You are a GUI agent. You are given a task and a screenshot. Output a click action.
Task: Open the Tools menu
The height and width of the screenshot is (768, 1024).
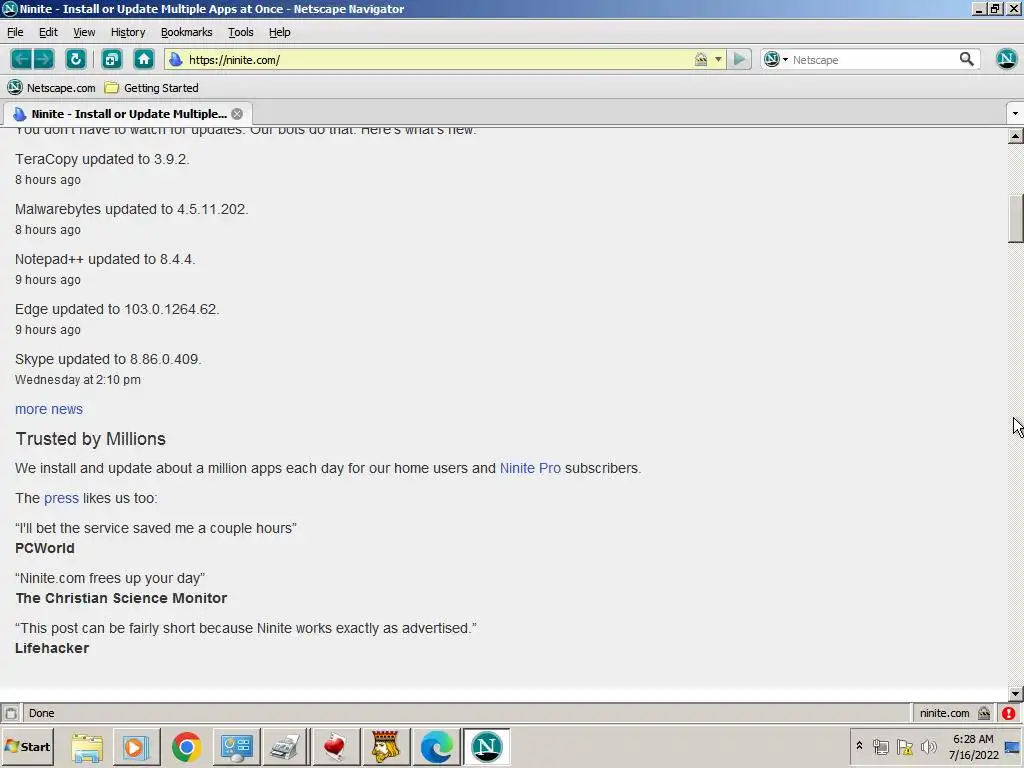coord(240,32)
